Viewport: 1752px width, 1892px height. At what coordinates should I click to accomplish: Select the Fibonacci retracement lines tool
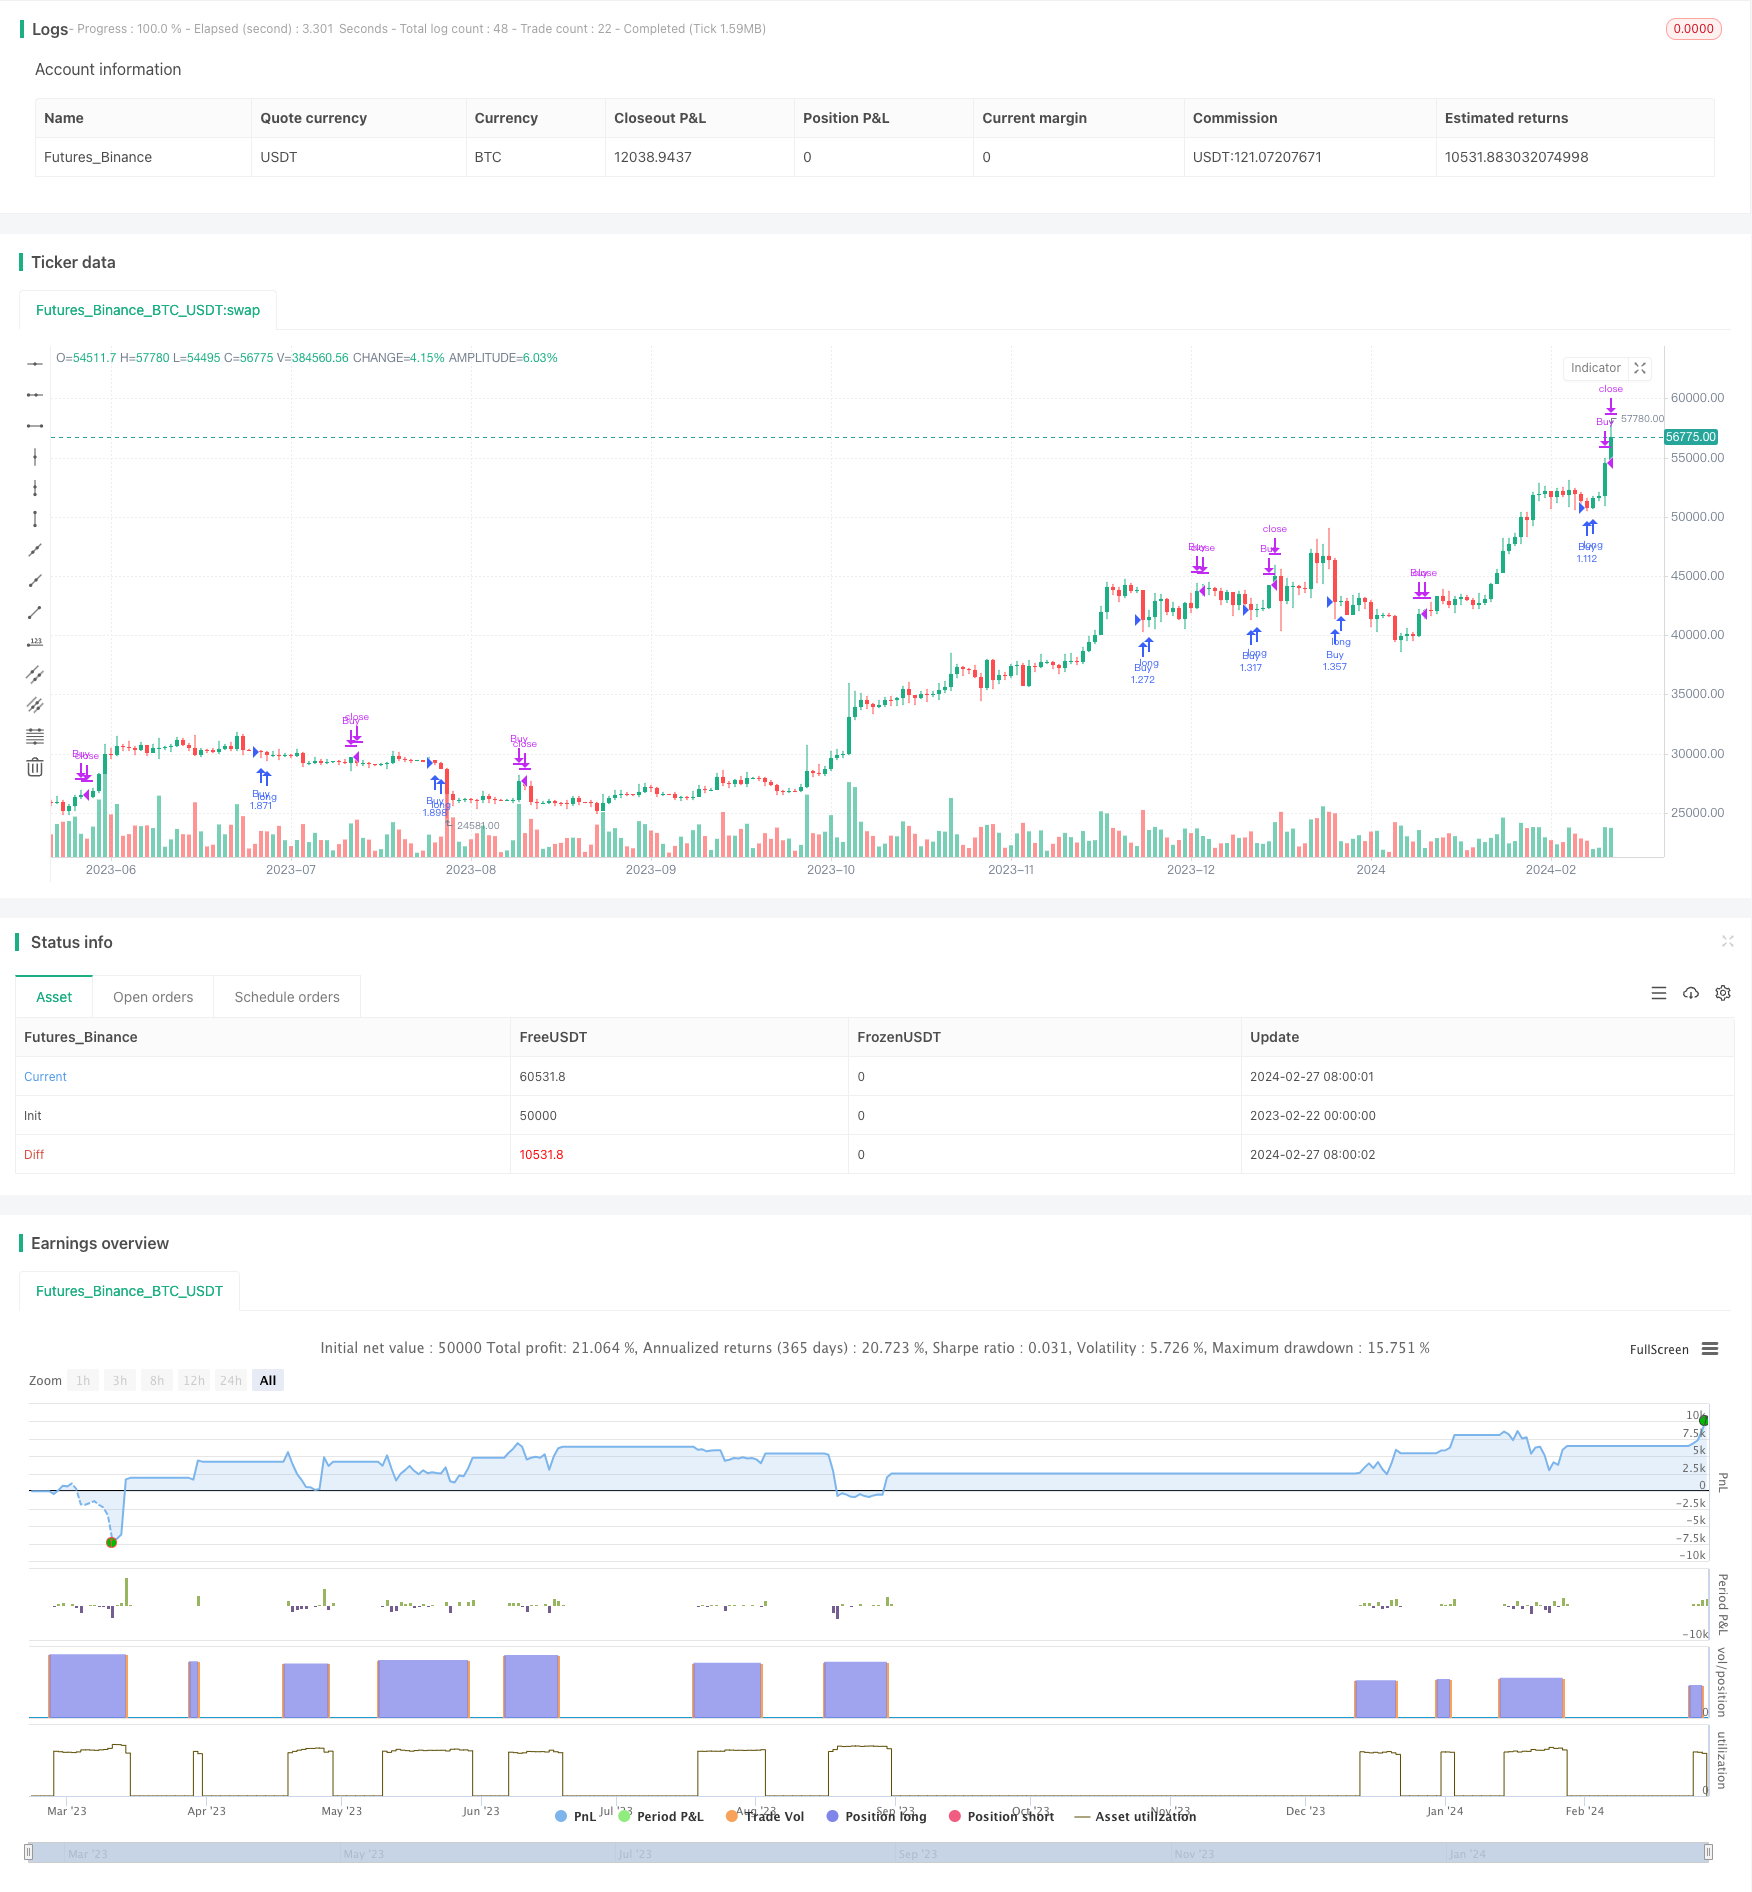click(x=35, y=736)
